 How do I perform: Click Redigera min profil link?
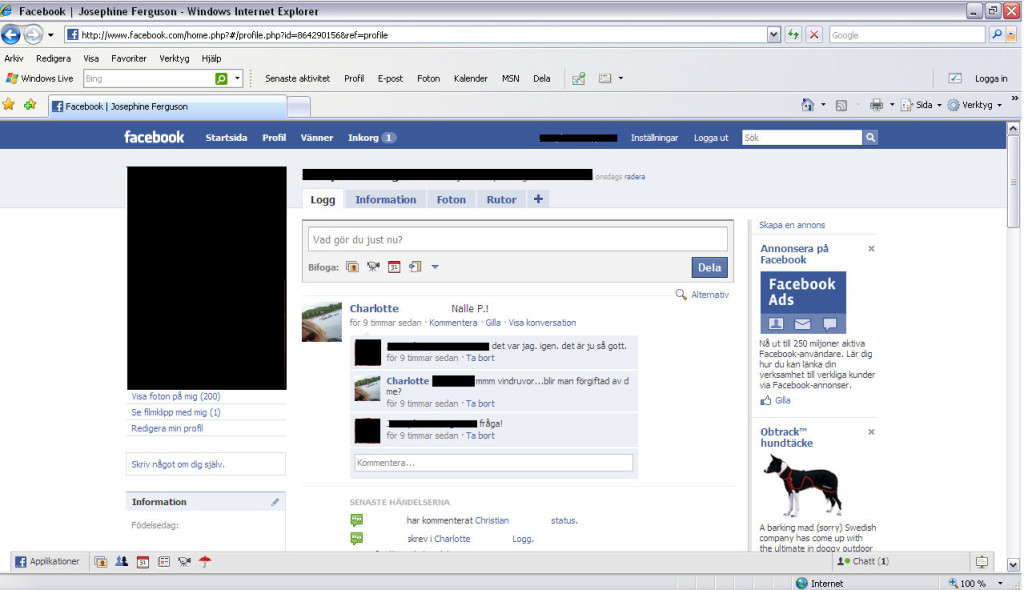pos(167,428)
